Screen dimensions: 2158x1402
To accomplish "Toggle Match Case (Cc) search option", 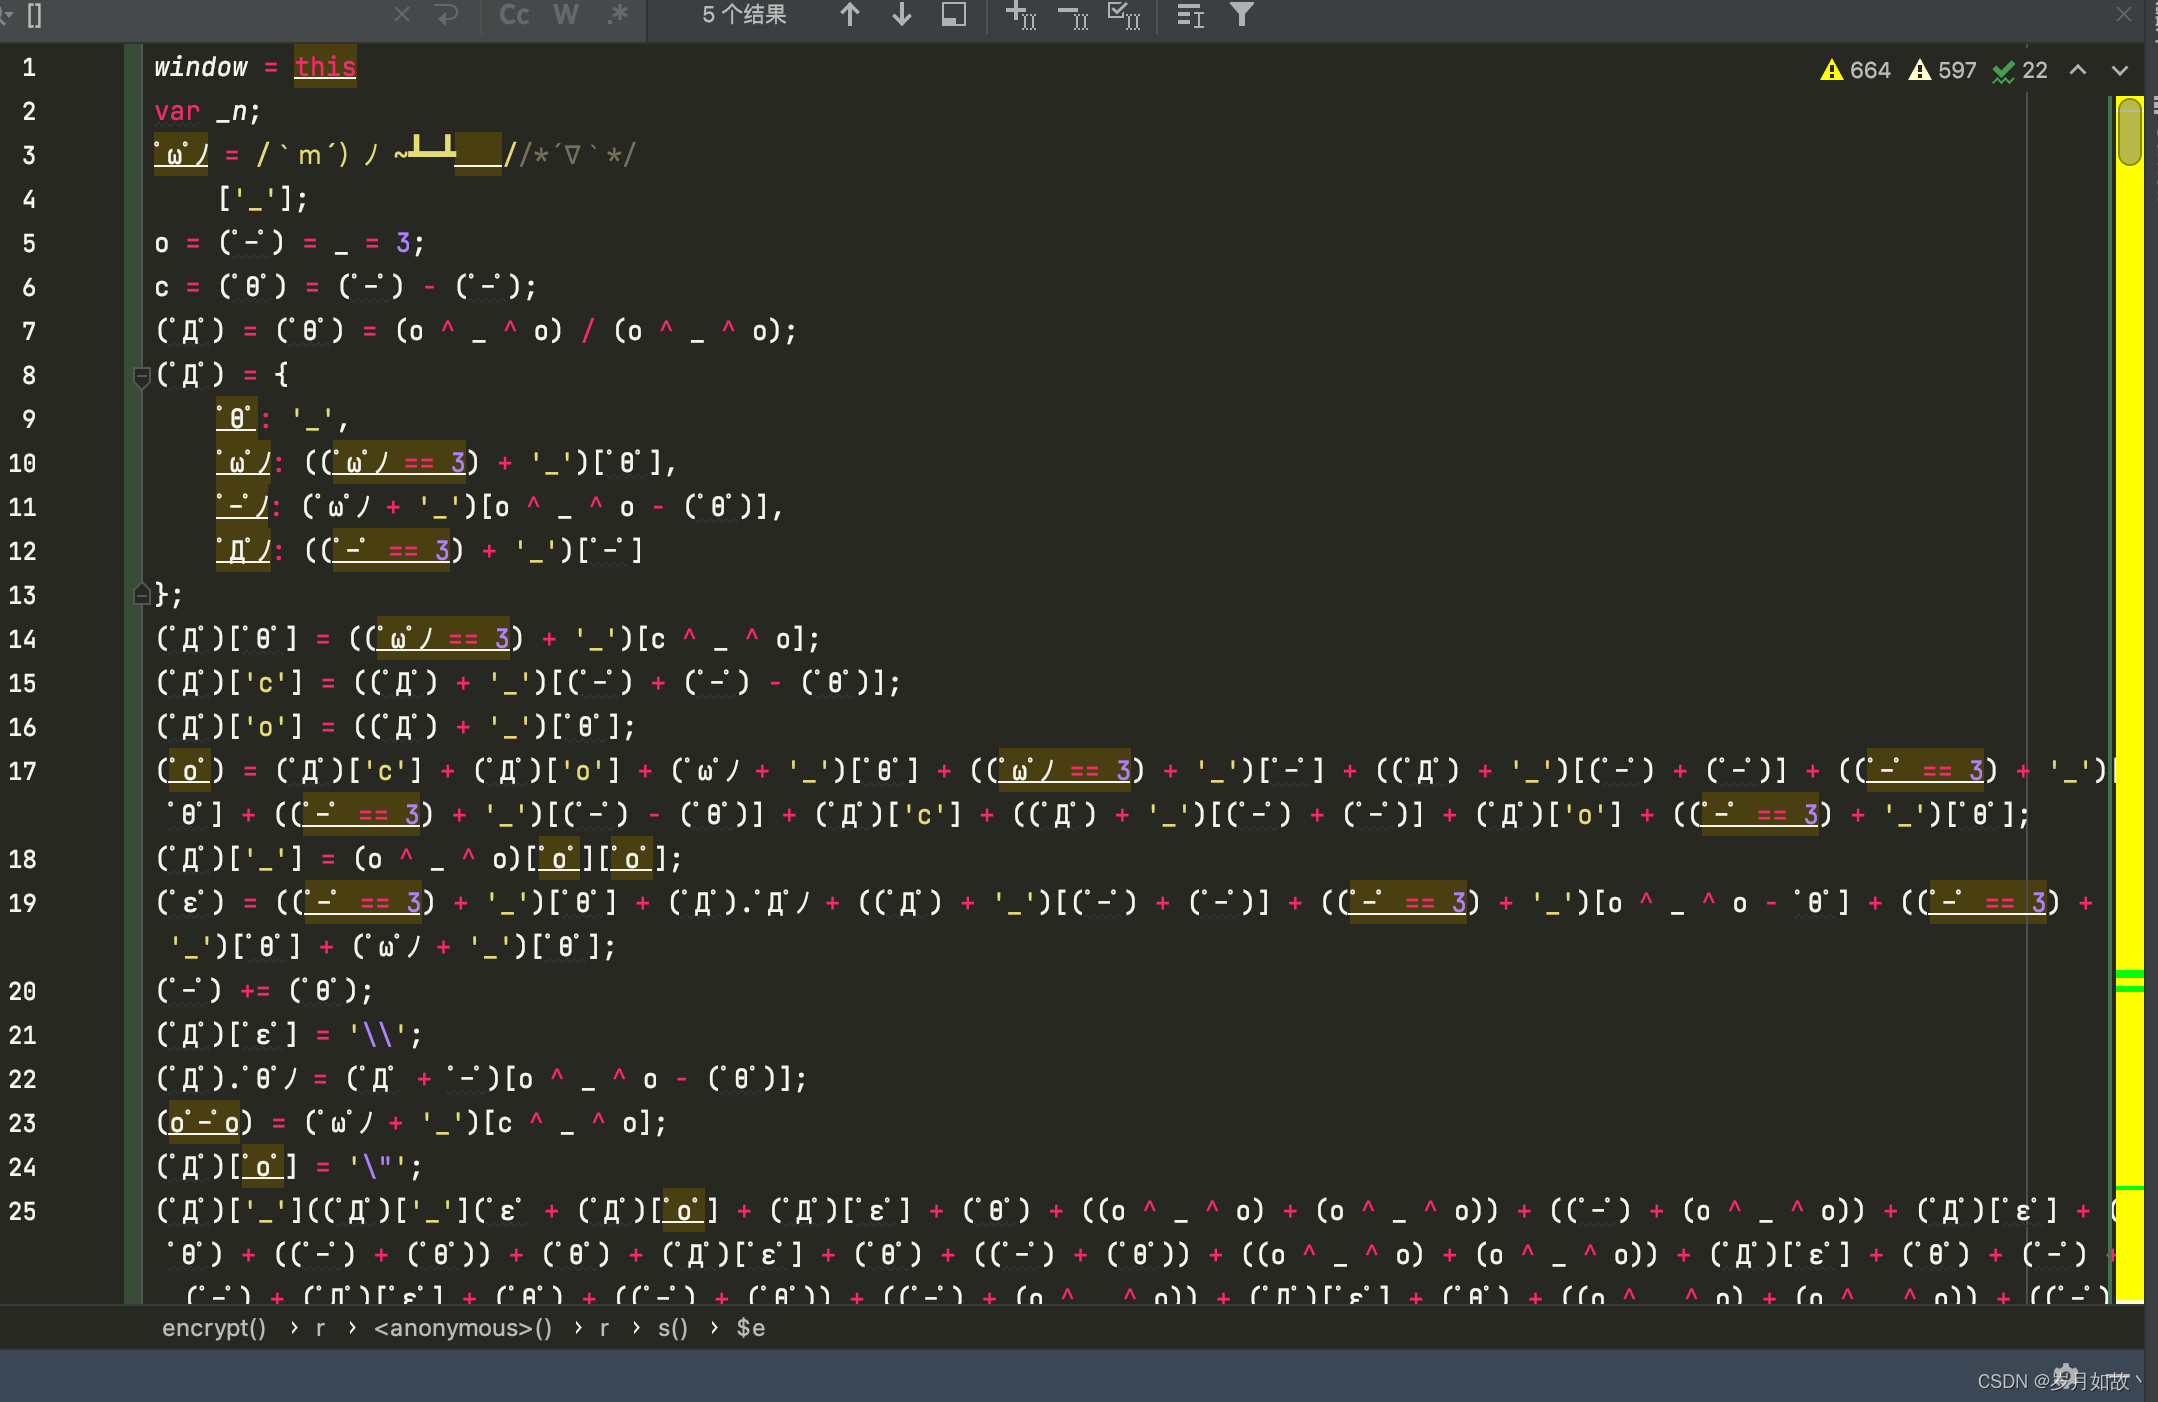I will [514, 14].
